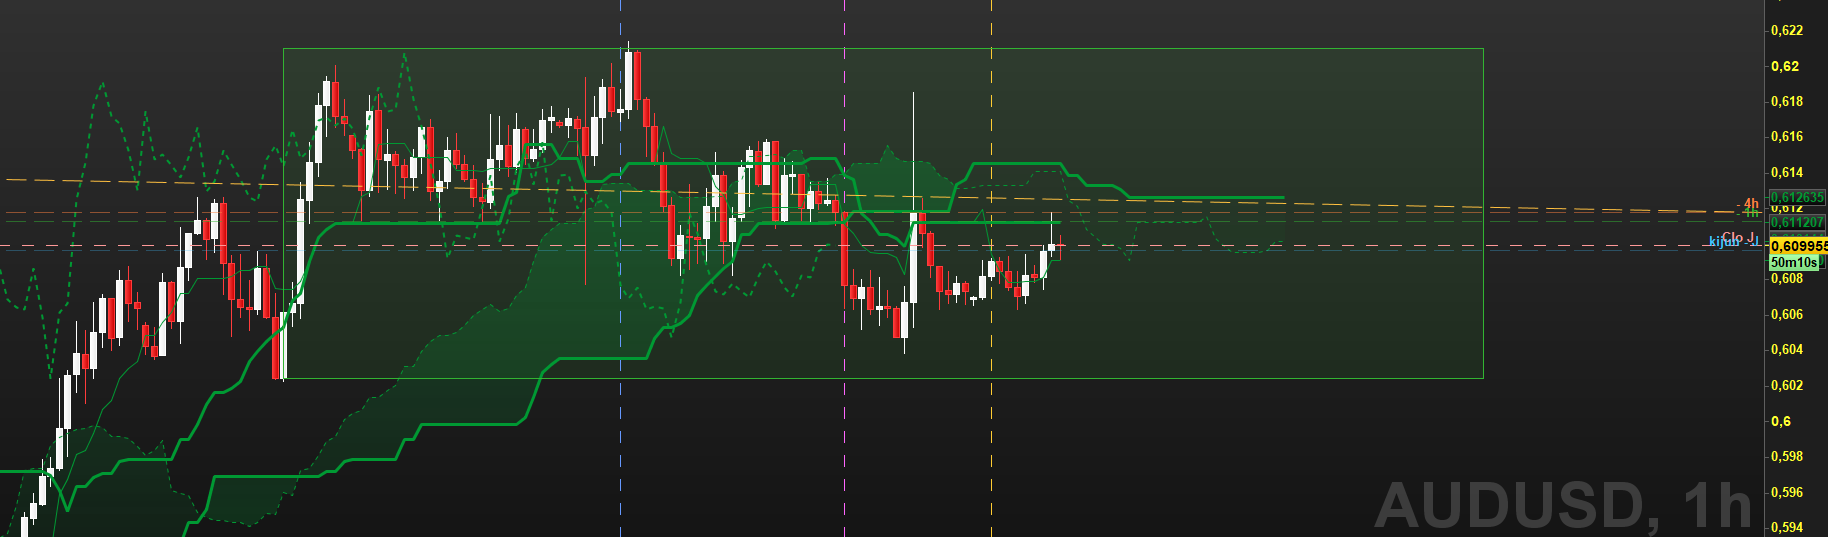This screenshot has width=1828, height=537.
Task: Click the green 0,612635 price tag
Action: point(1797,198)
